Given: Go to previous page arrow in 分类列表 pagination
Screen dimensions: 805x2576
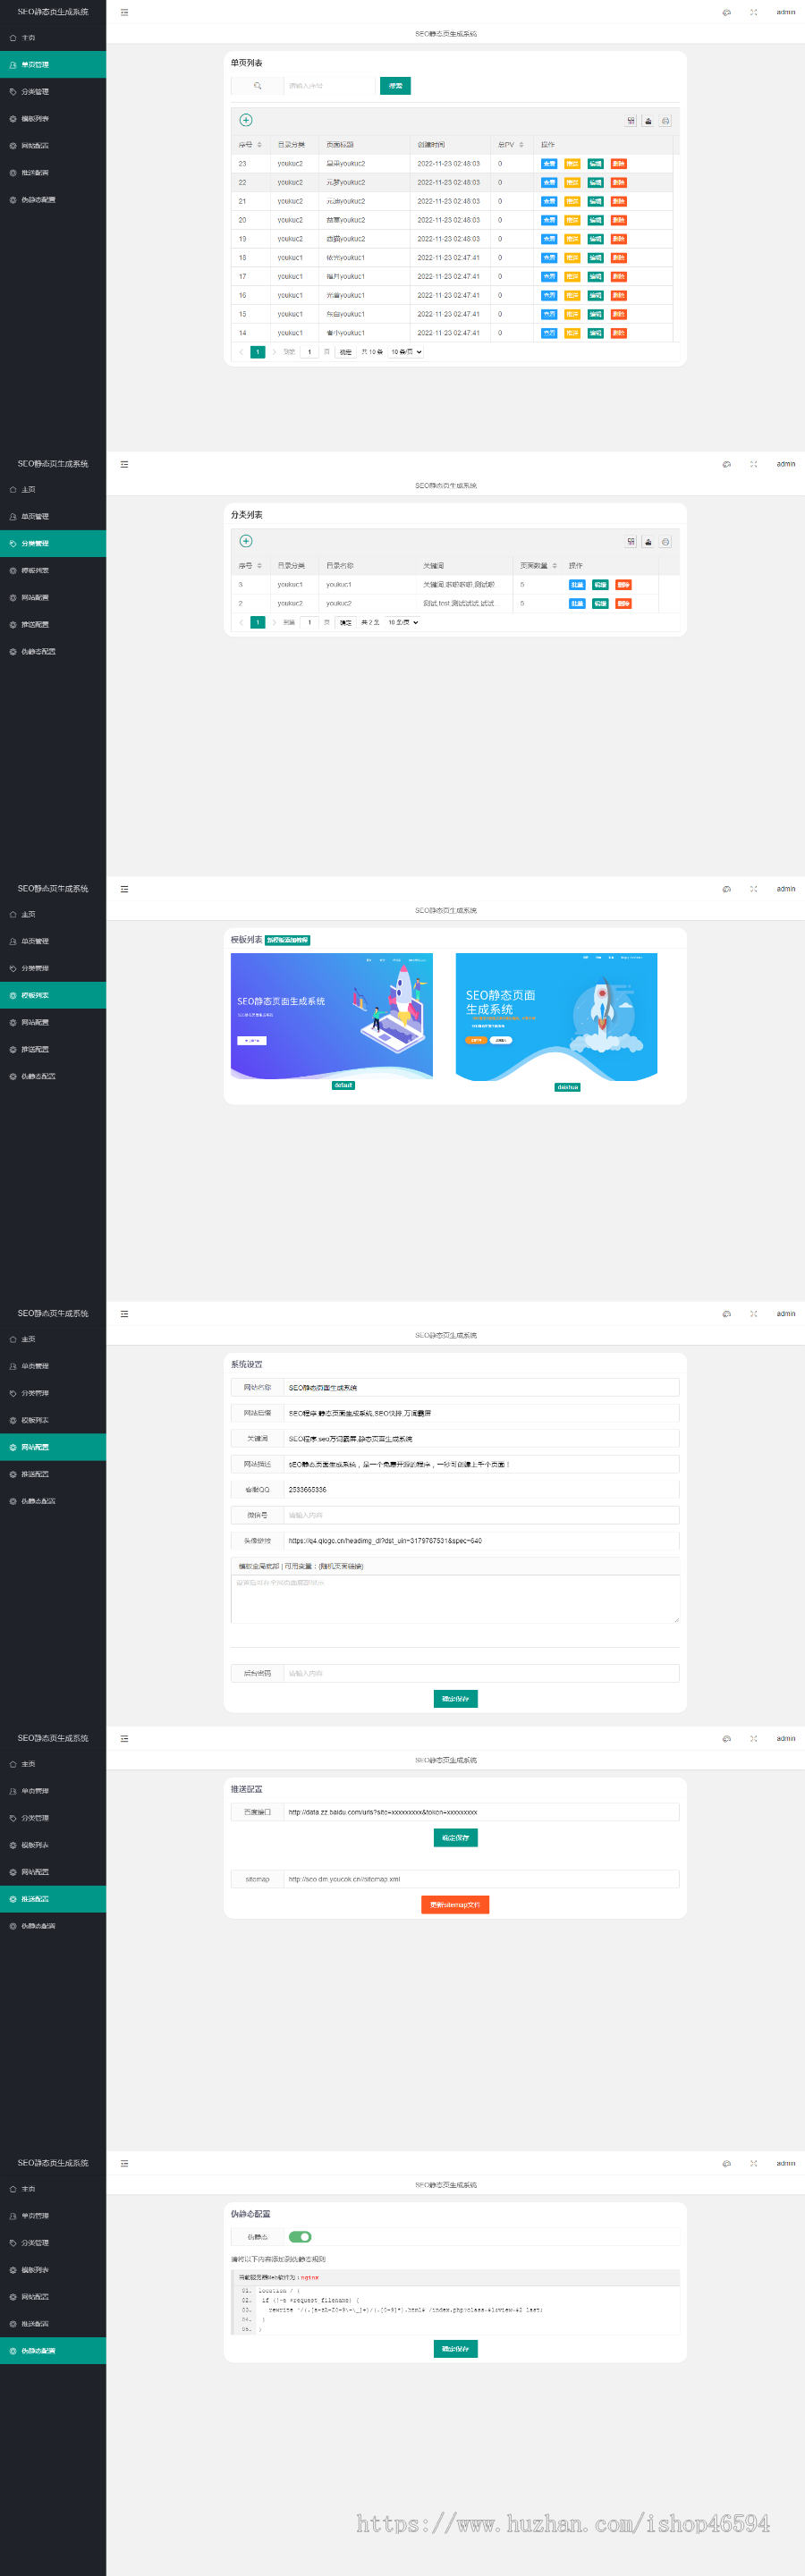Looking at the screenshot, I should coord(241,622).
